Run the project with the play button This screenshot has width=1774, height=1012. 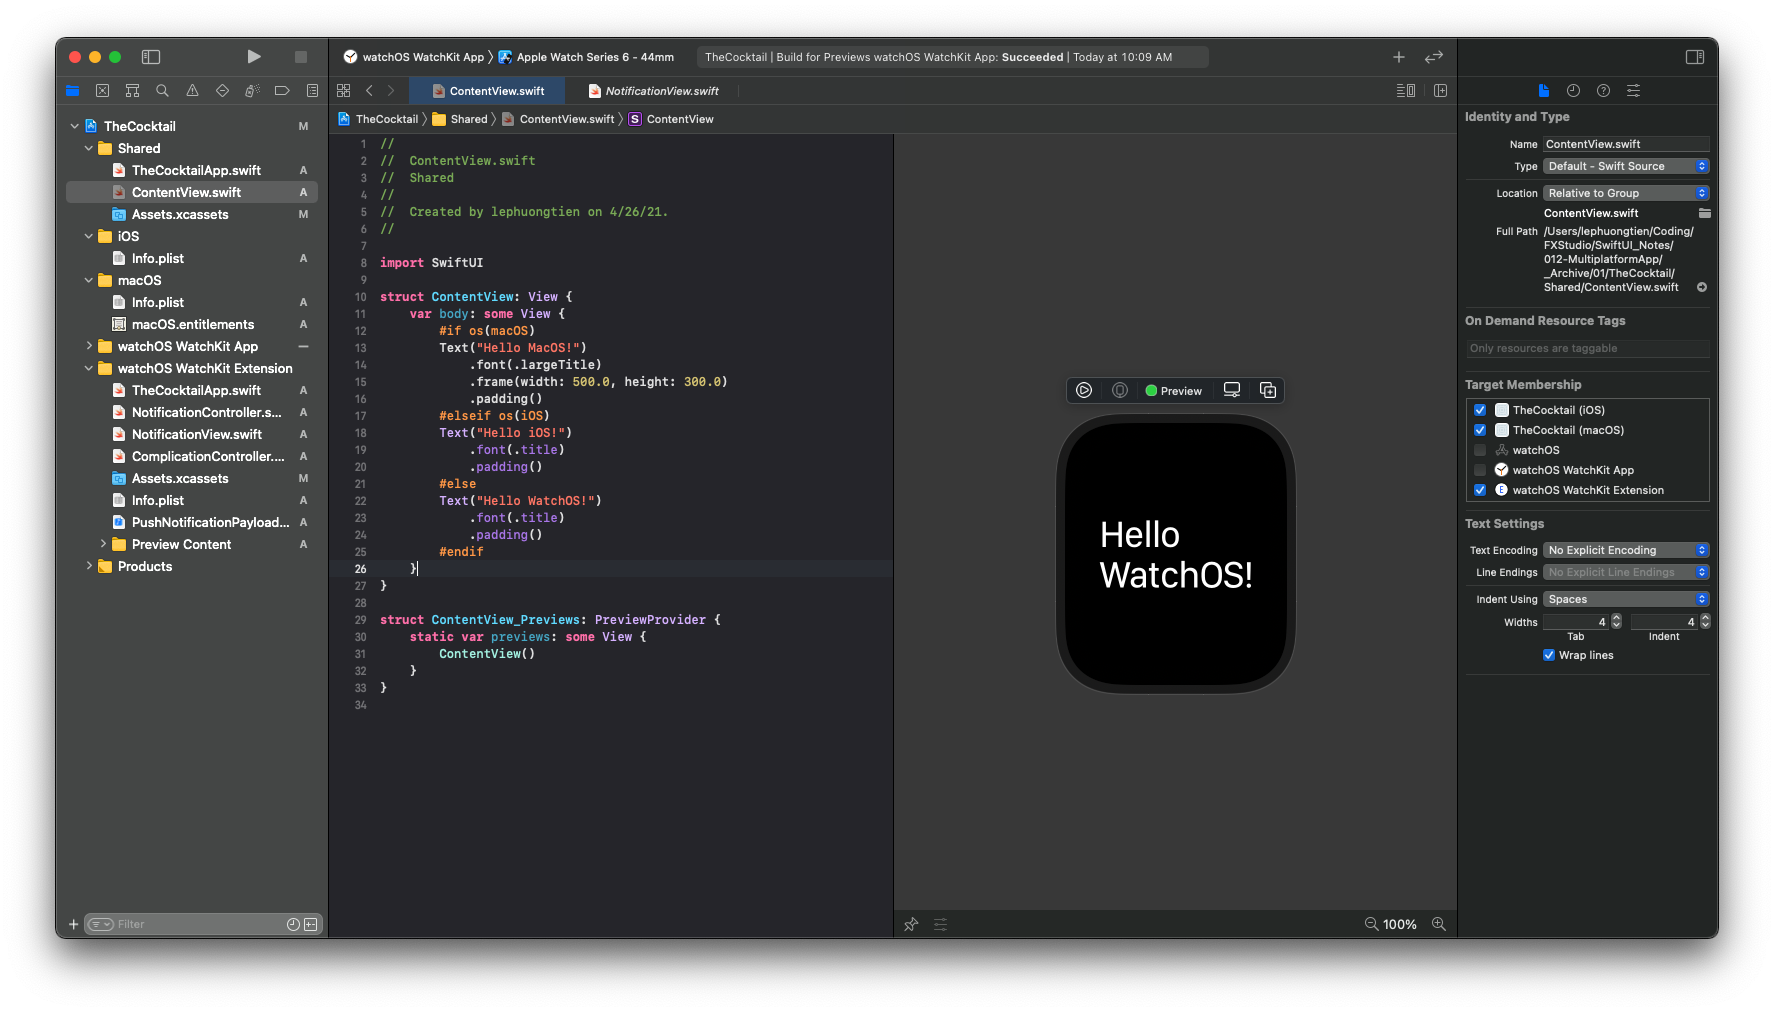(x=254, y=57)
